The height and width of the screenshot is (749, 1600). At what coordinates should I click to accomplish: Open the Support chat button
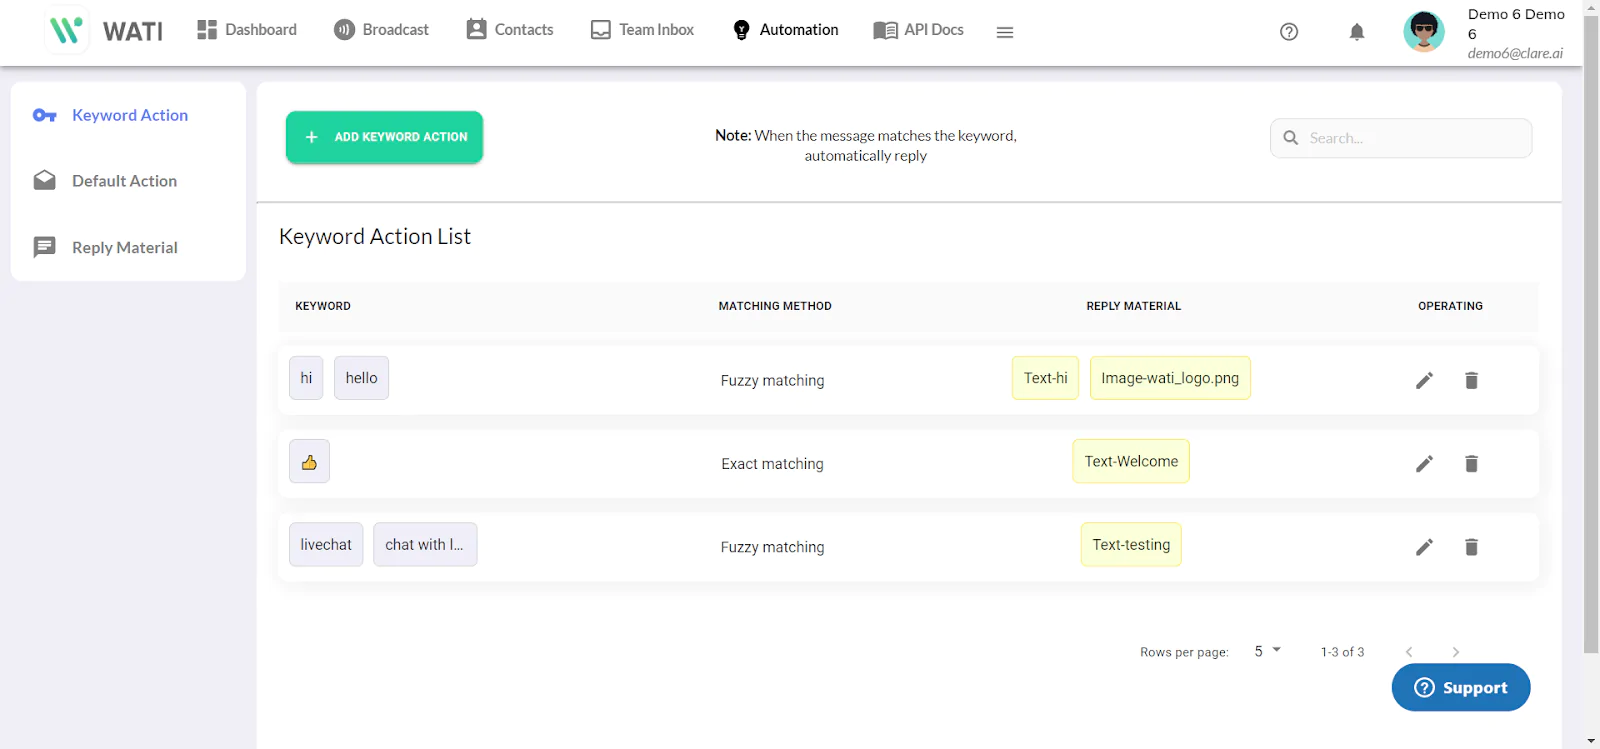pyautogui.click(x=1461, y=688)
